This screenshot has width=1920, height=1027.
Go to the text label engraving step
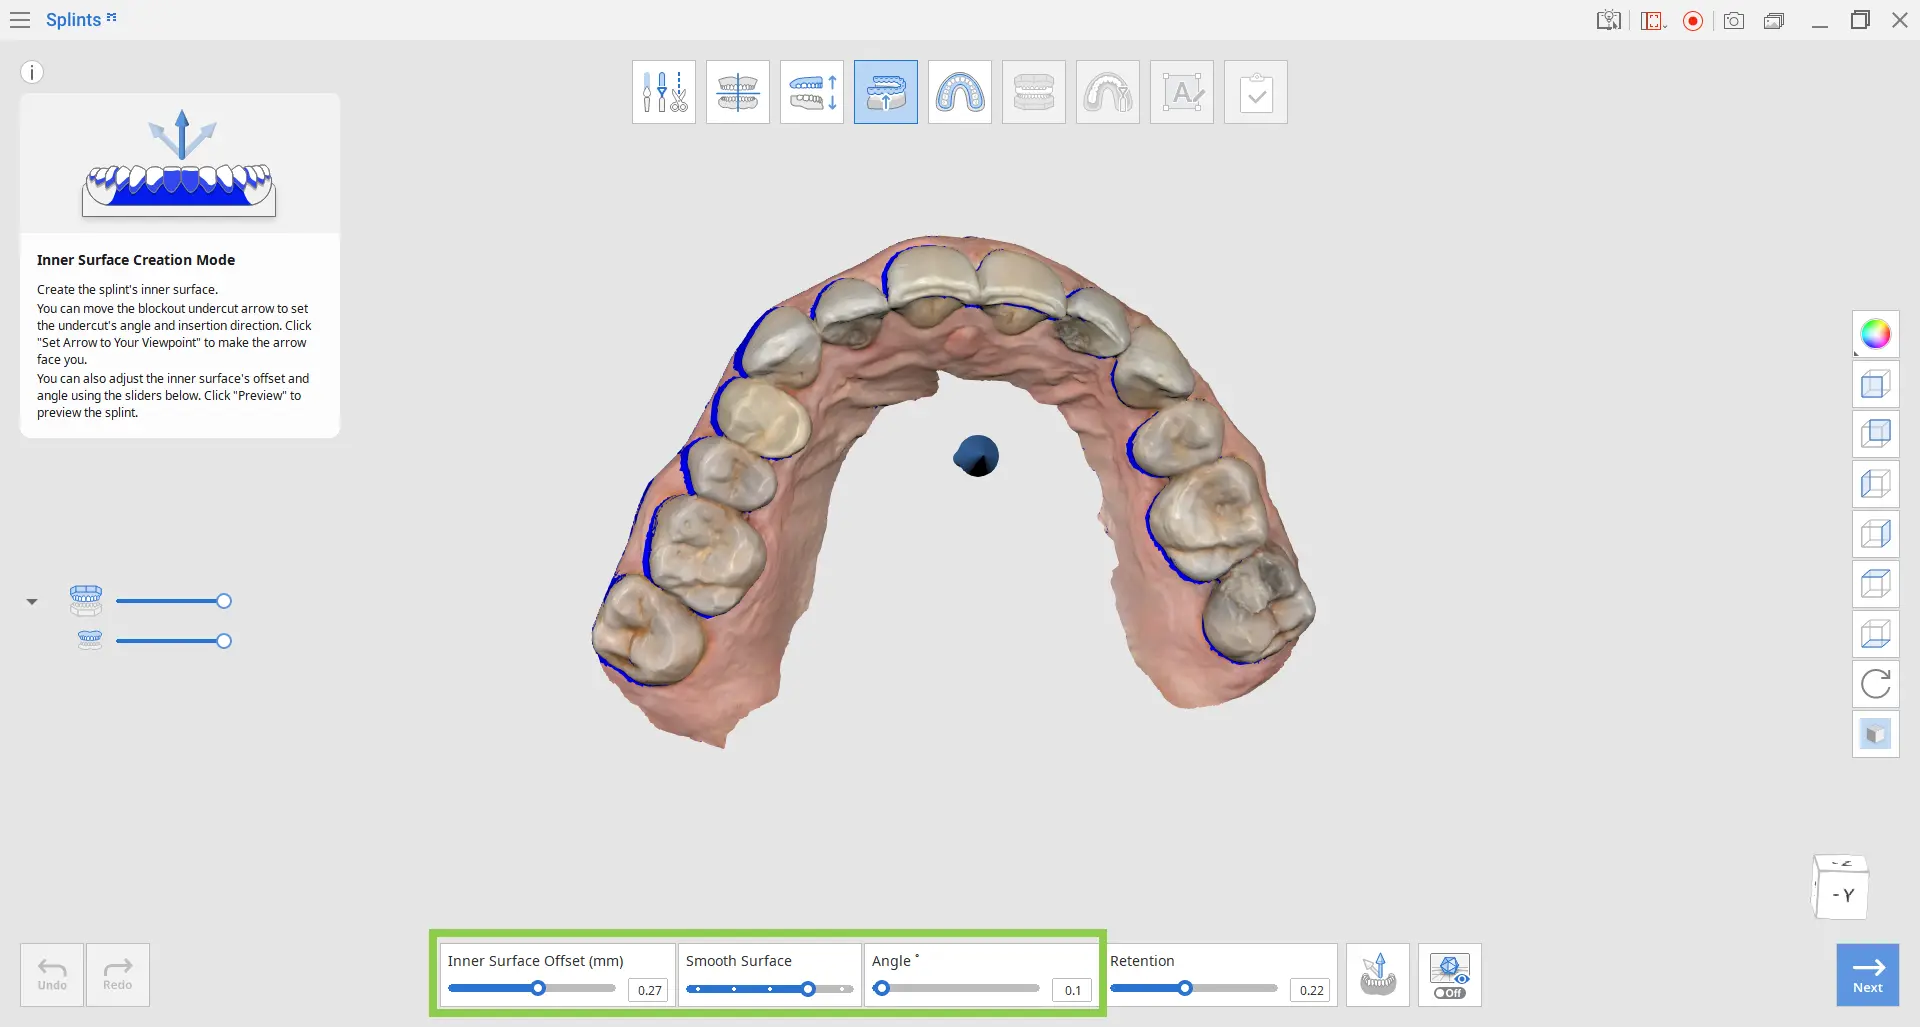click(x=1182, y=92)
